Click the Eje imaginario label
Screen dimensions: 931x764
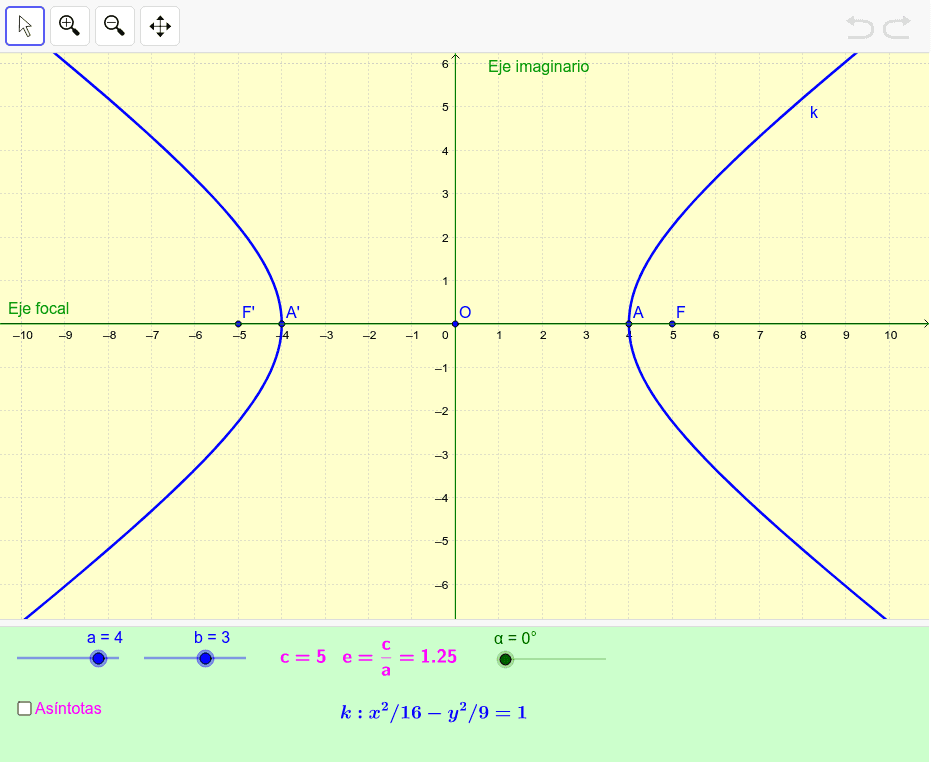[x=539, y=66]
